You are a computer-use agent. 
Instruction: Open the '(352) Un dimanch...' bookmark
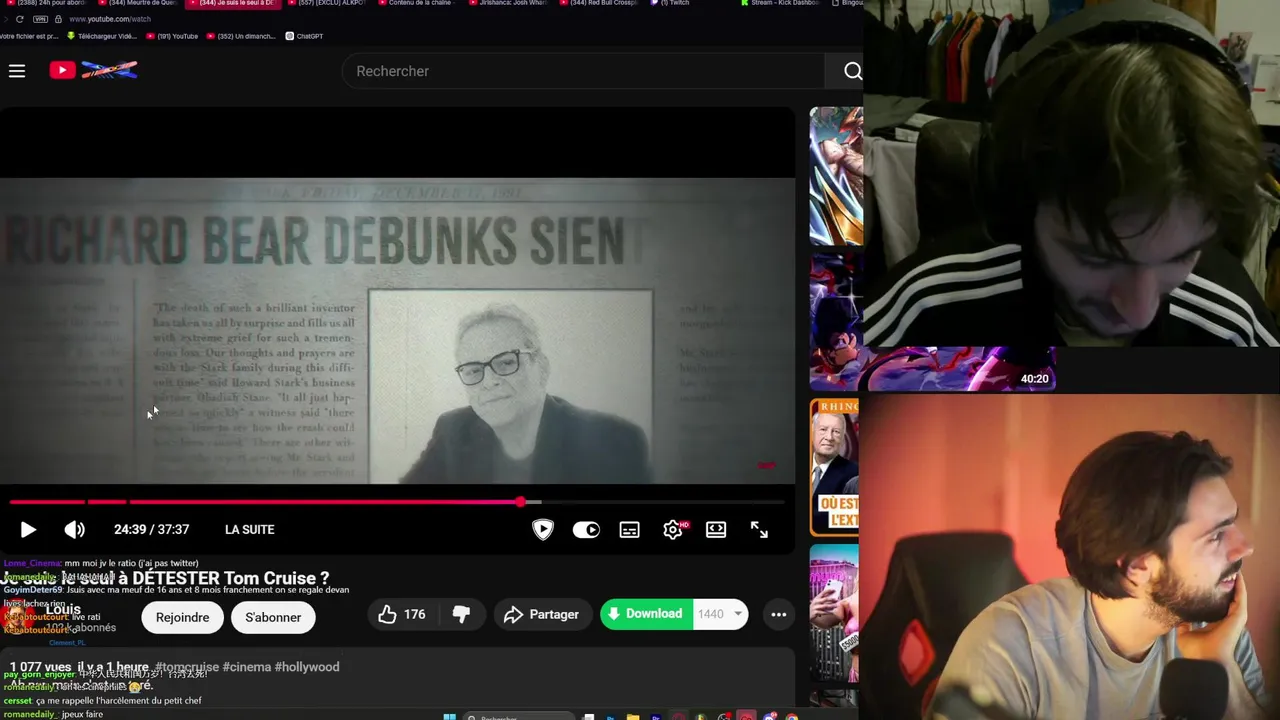tap(240, 36)
